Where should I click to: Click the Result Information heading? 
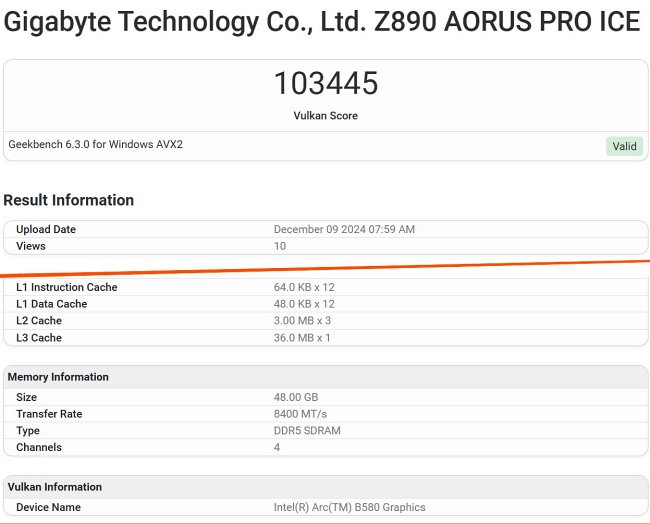tap(68, 200)
